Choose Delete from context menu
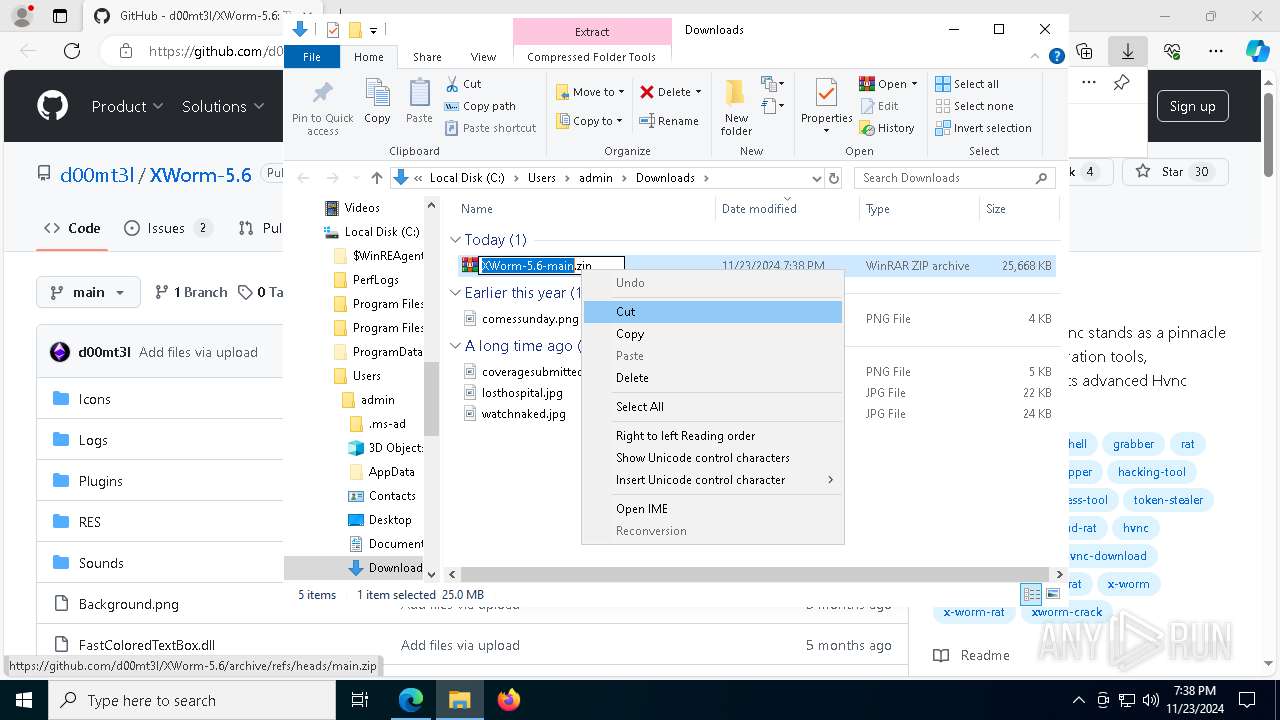The width and height of the screenshot is (1280, 720). click(712, 378)
